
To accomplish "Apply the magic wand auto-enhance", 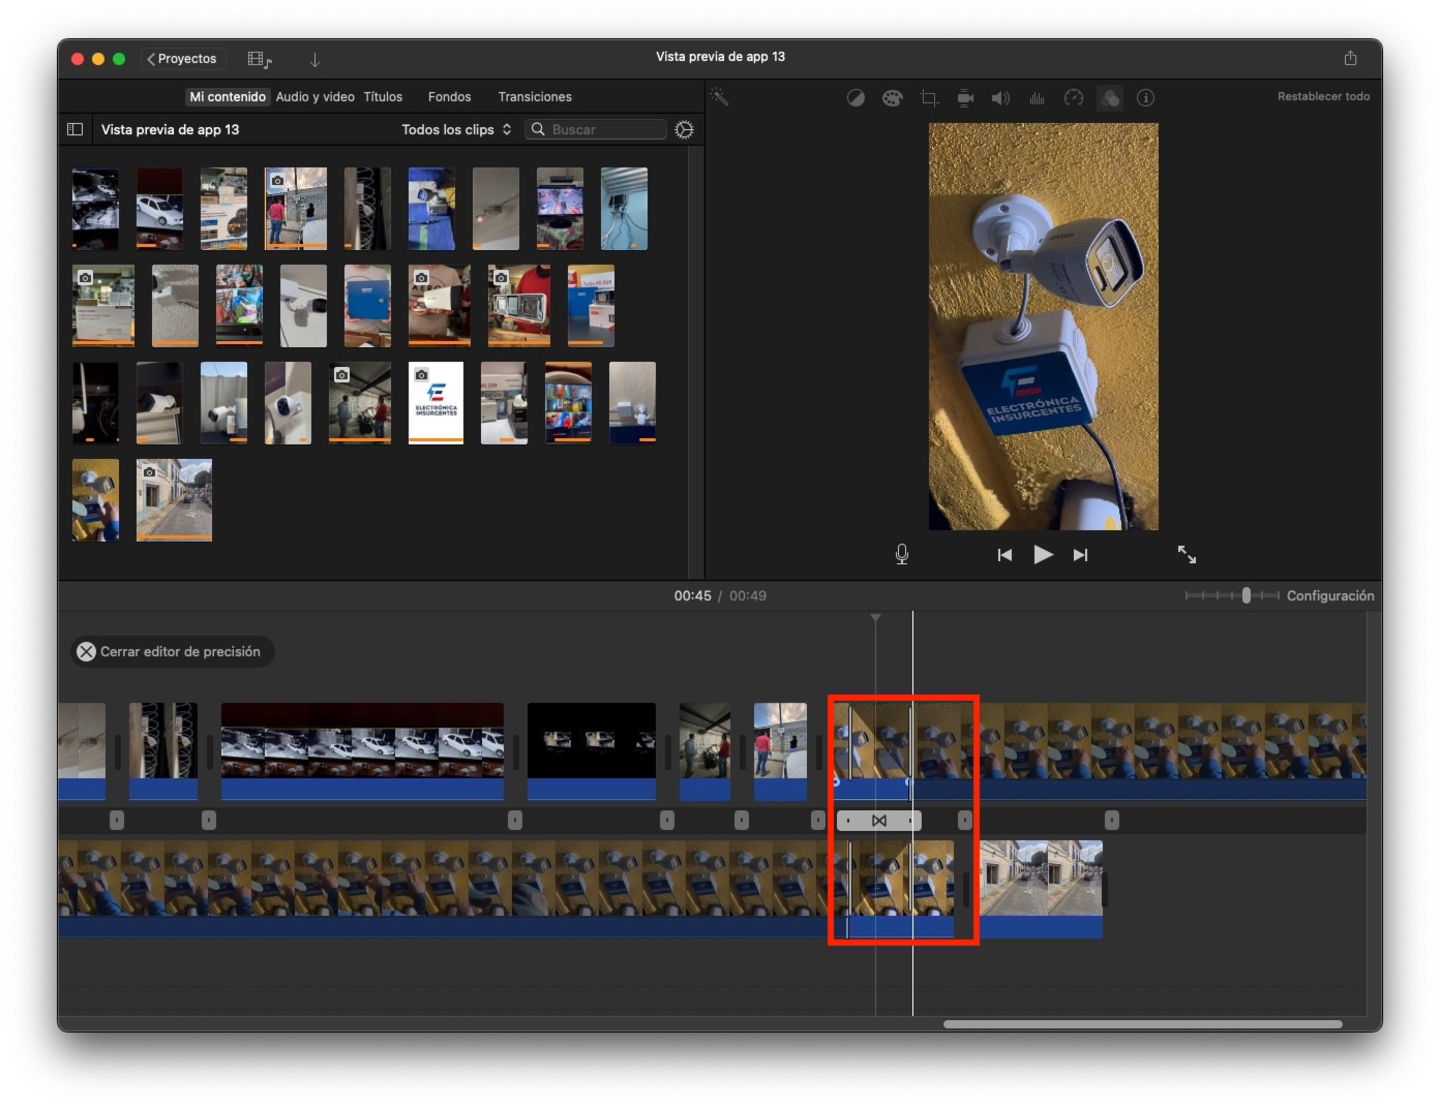I will point(719,96).
